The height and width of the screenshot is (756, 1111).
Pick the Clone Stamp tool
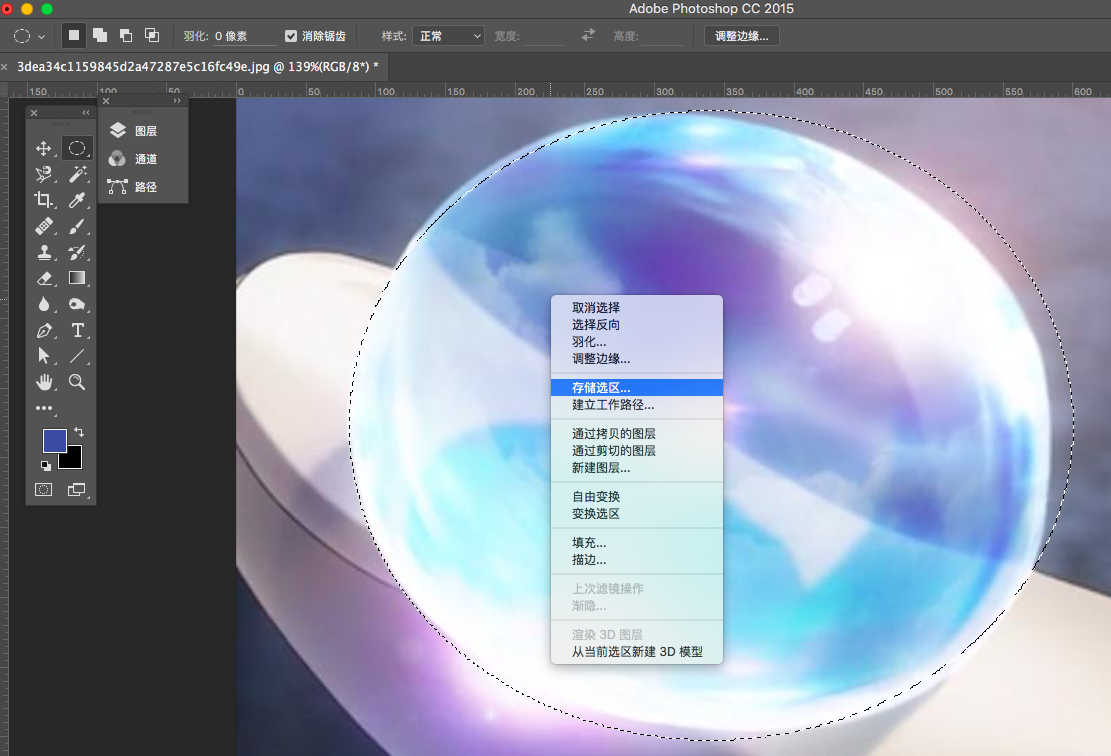click(x=44, y=251)
